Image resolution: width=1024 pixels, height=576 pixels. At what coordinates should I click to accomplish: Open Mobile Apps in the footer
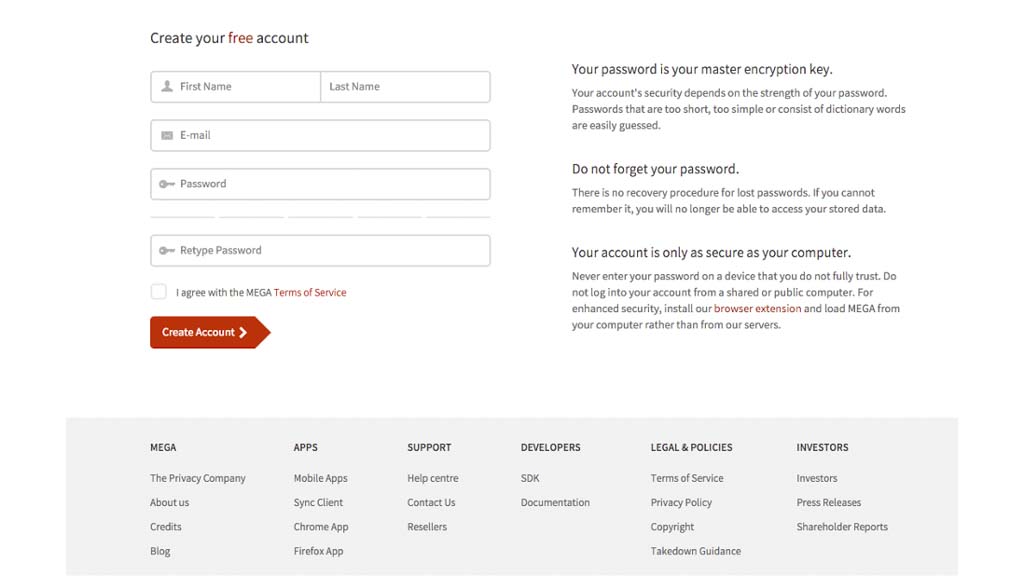pos(320,479)
